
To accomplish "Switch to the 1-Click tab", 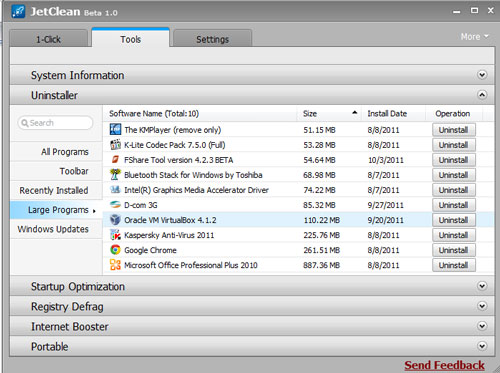I will 49,39.
